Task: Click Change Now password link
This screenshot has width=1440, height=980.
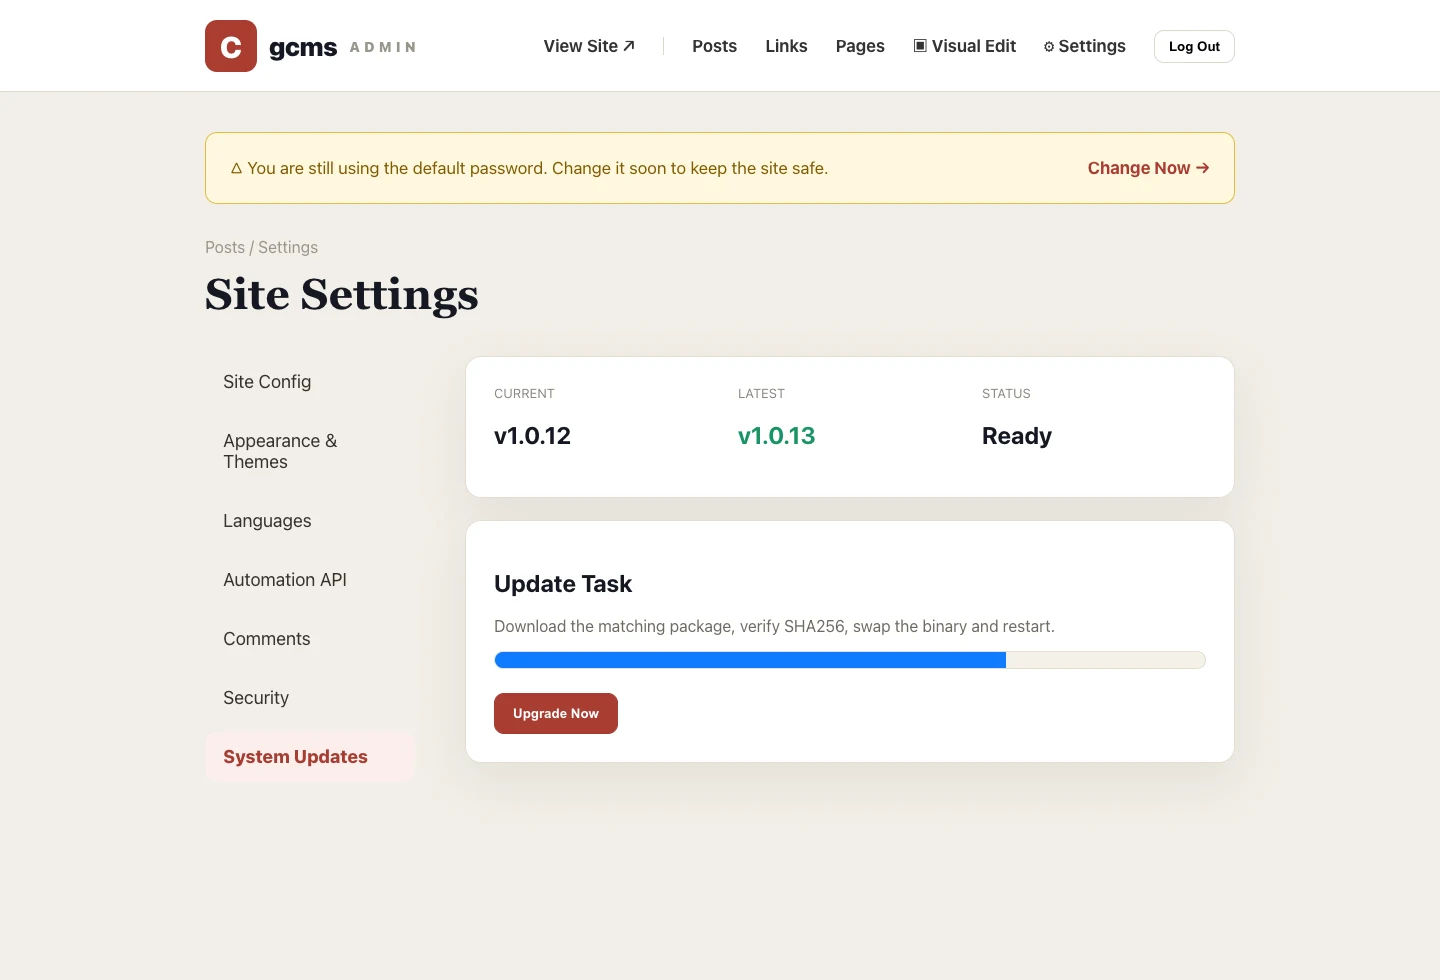Action: tap(1149, 168)
